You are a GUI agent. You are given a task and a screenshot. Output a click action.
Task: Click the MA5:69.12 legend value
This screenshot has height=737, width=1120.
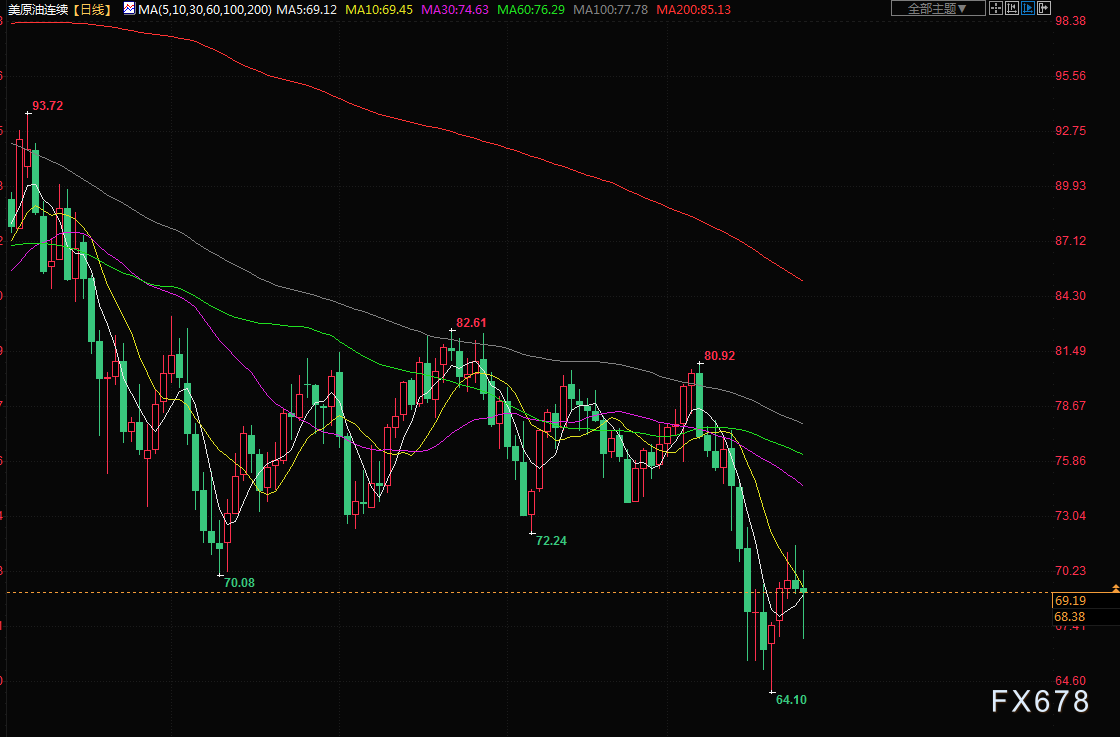[306, 9]
